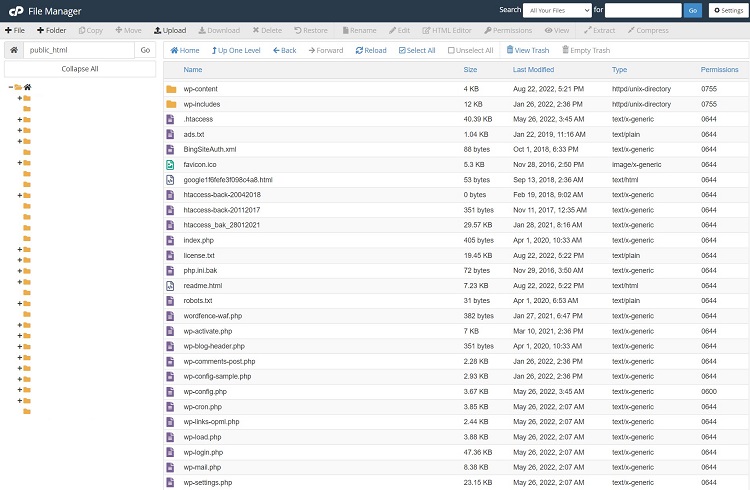Click the public_html path input field
This screenshot has height=490, width=750.
79,50
